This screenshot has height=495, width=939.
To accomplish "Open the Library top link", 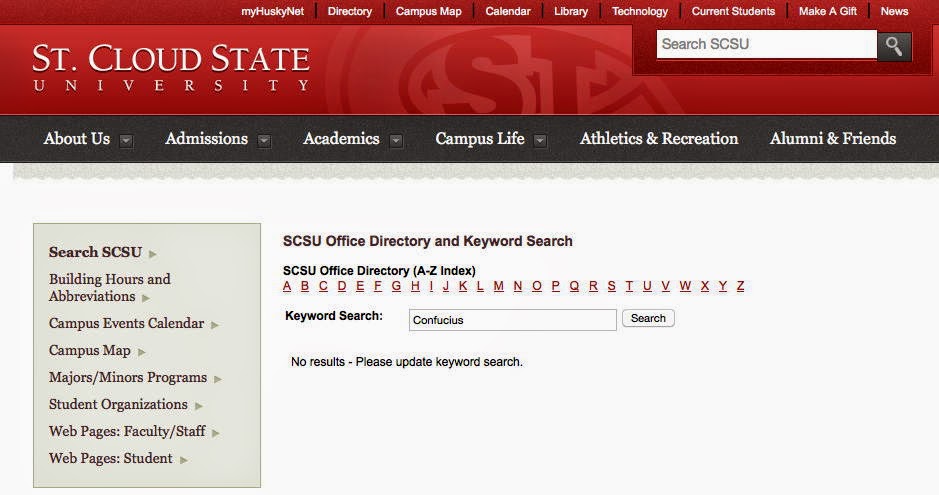I will click(571, 11).
